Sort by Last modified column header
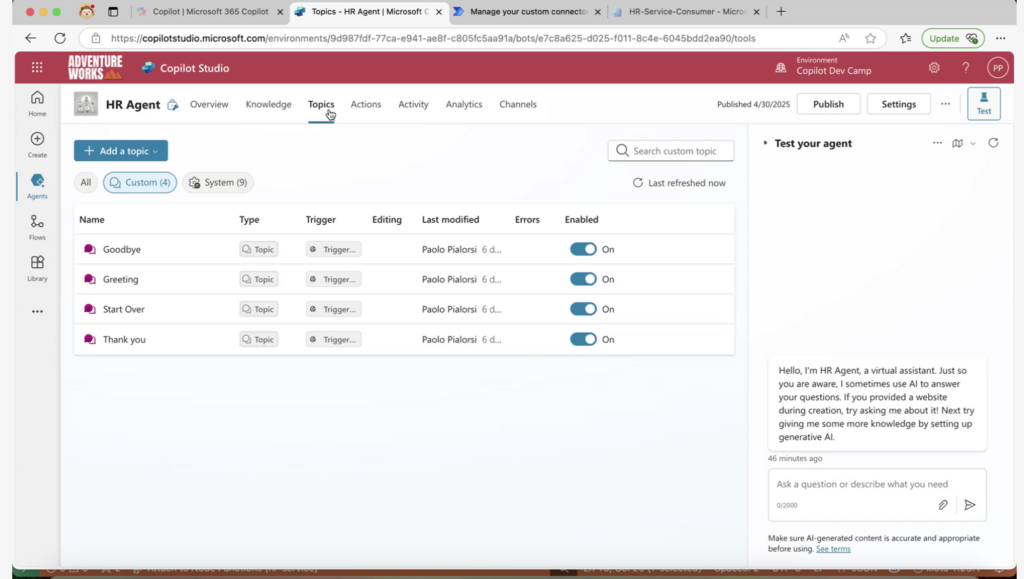1024x579 pixels. click(x=450, y=219)
